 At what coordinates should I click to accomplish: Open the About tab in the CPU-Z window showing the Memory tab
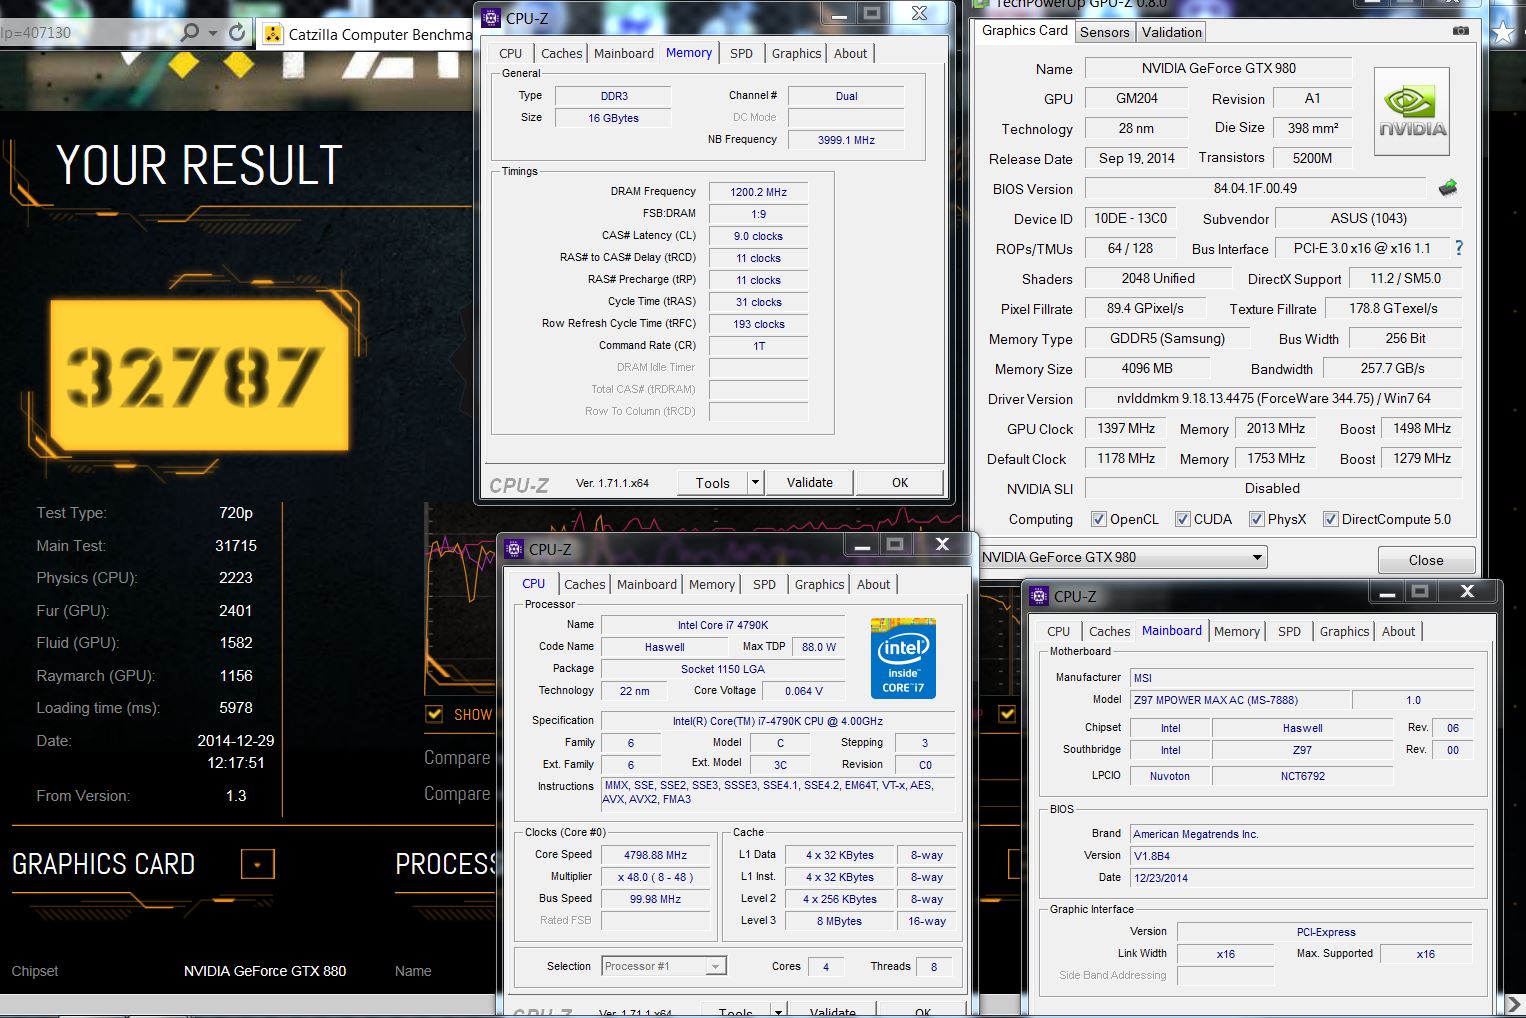850,53
